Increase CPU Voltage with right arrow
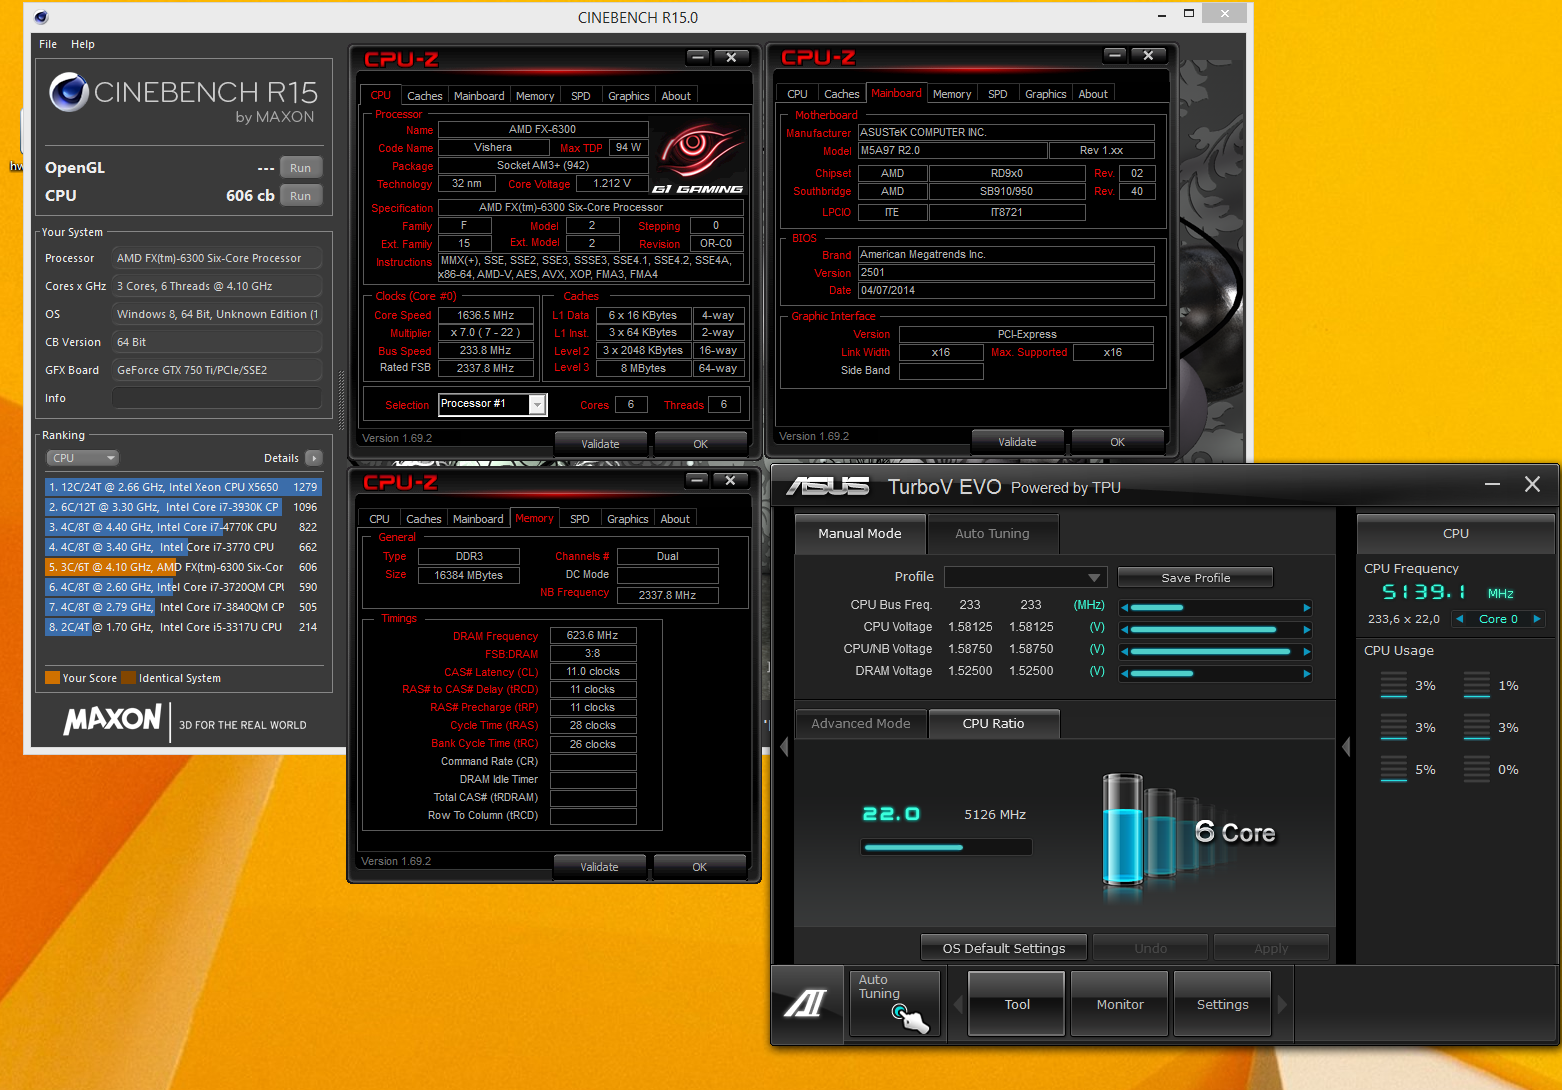The image size is (1562, 1090). 1306,630
